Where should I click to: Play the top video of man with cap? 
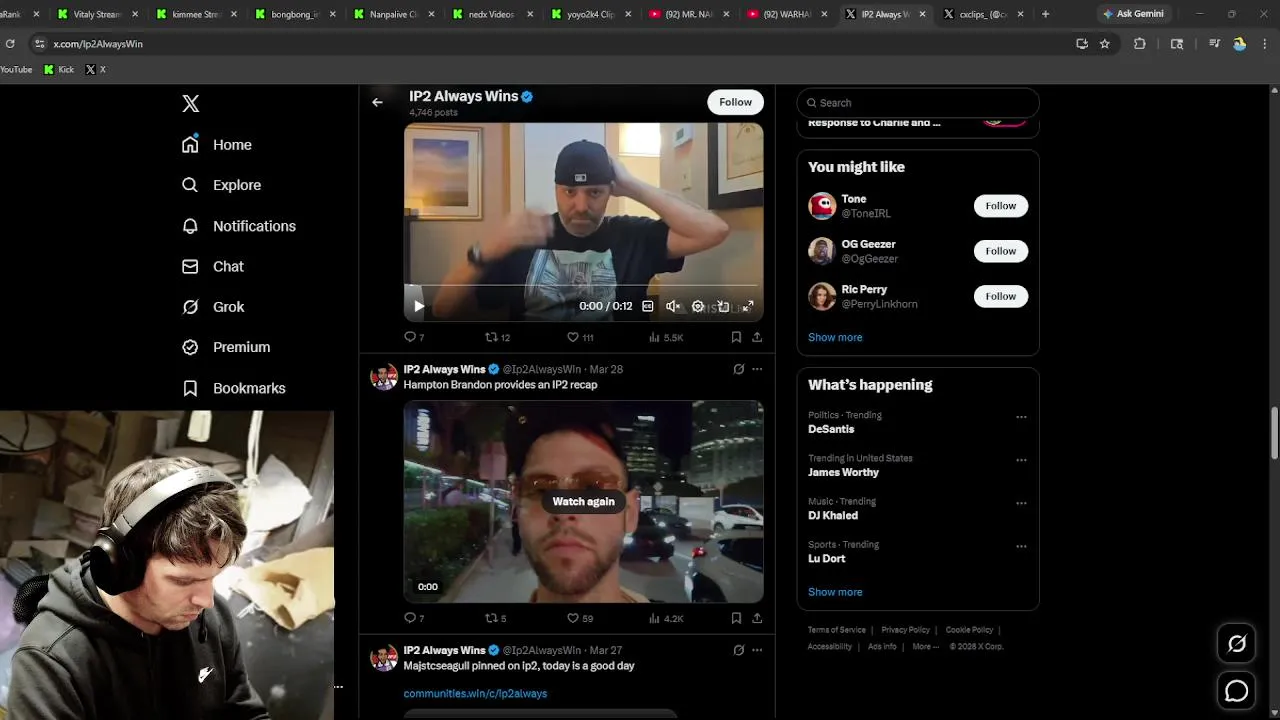coord(419,306)
